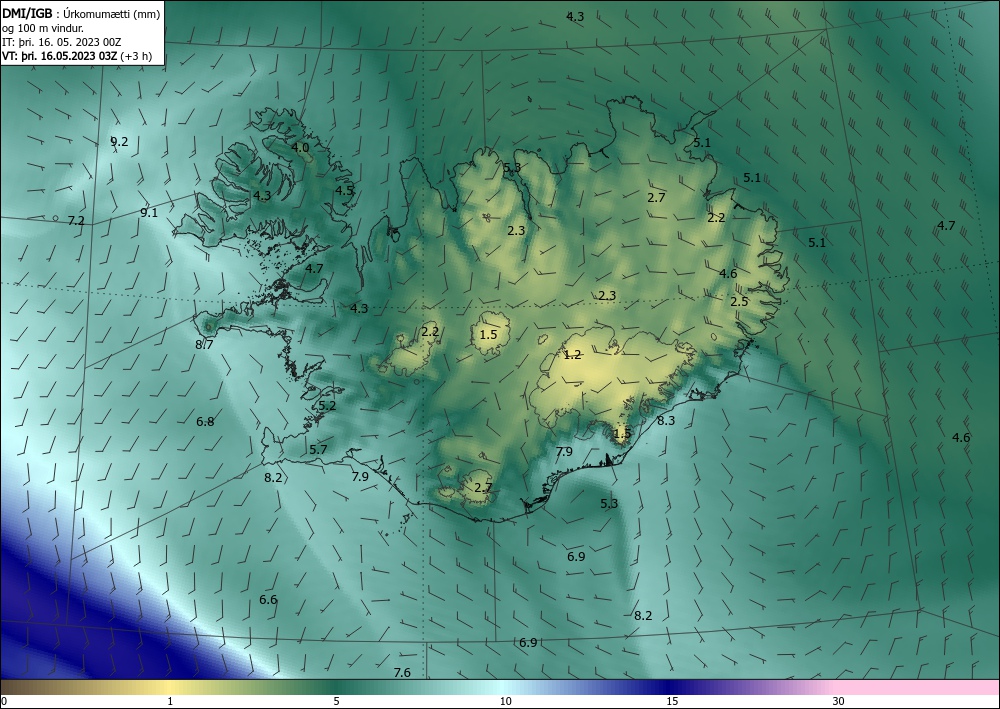Click the 4.0 value in the Westfjords

[x=300, y=147]
